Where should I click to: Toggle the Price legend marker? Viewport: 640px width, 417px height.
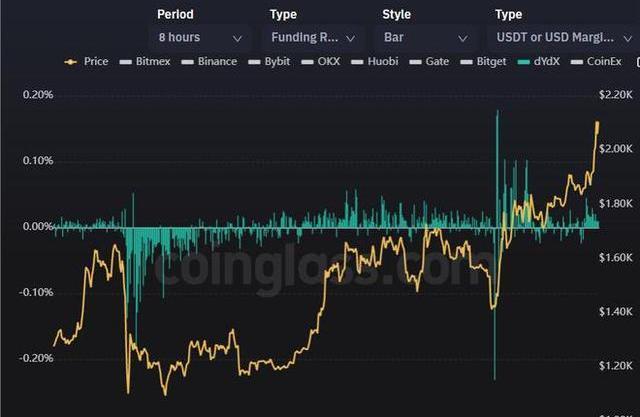pyautogui.click(x=71, y=62)
